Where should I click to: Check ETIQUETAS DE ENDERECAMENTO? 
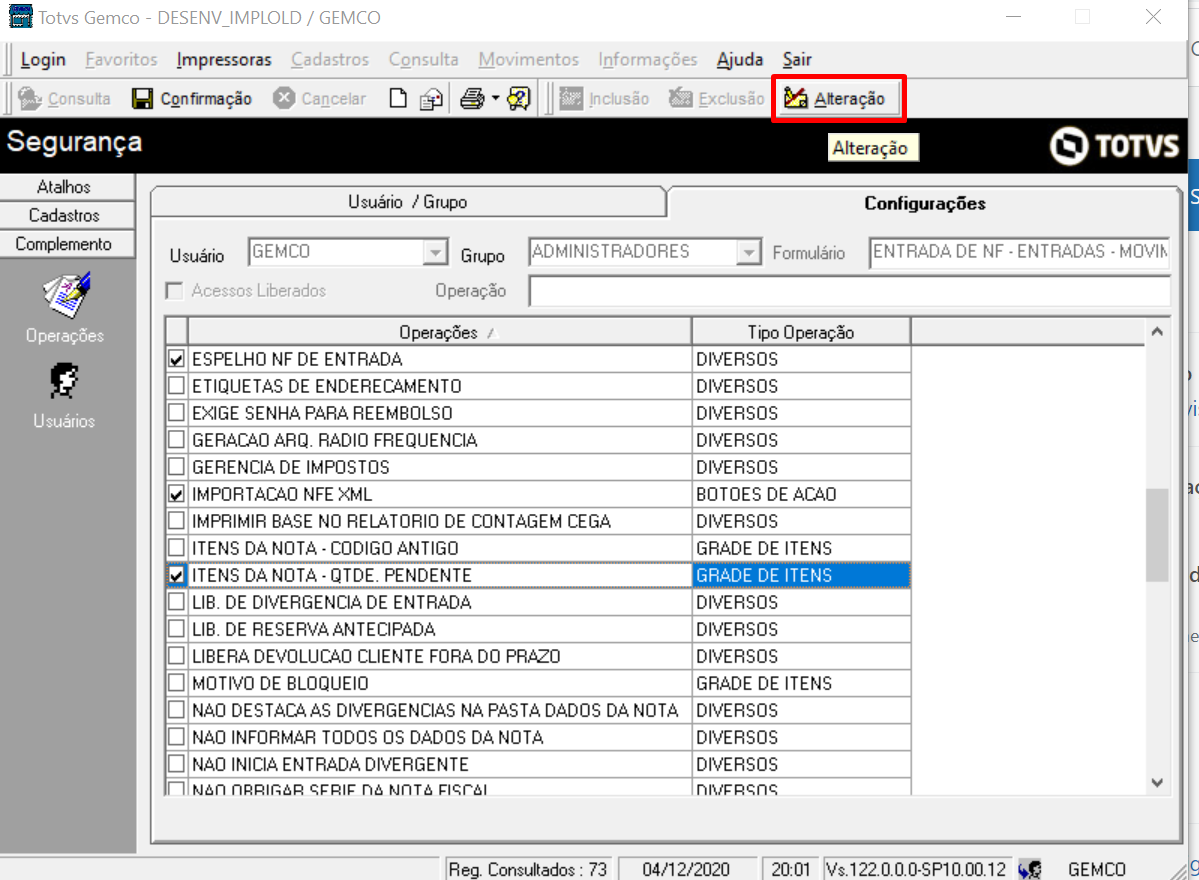(x=177, y=385)
